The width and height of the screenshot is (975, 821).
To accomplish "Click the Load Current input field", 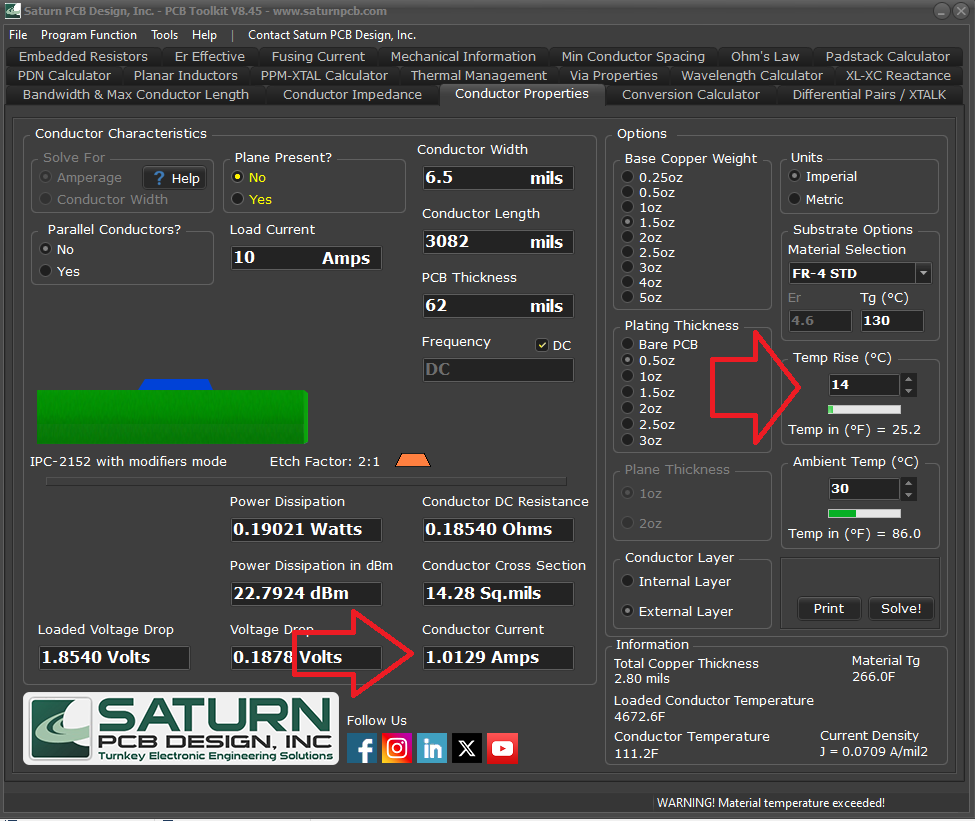I will tap(306, 257).
